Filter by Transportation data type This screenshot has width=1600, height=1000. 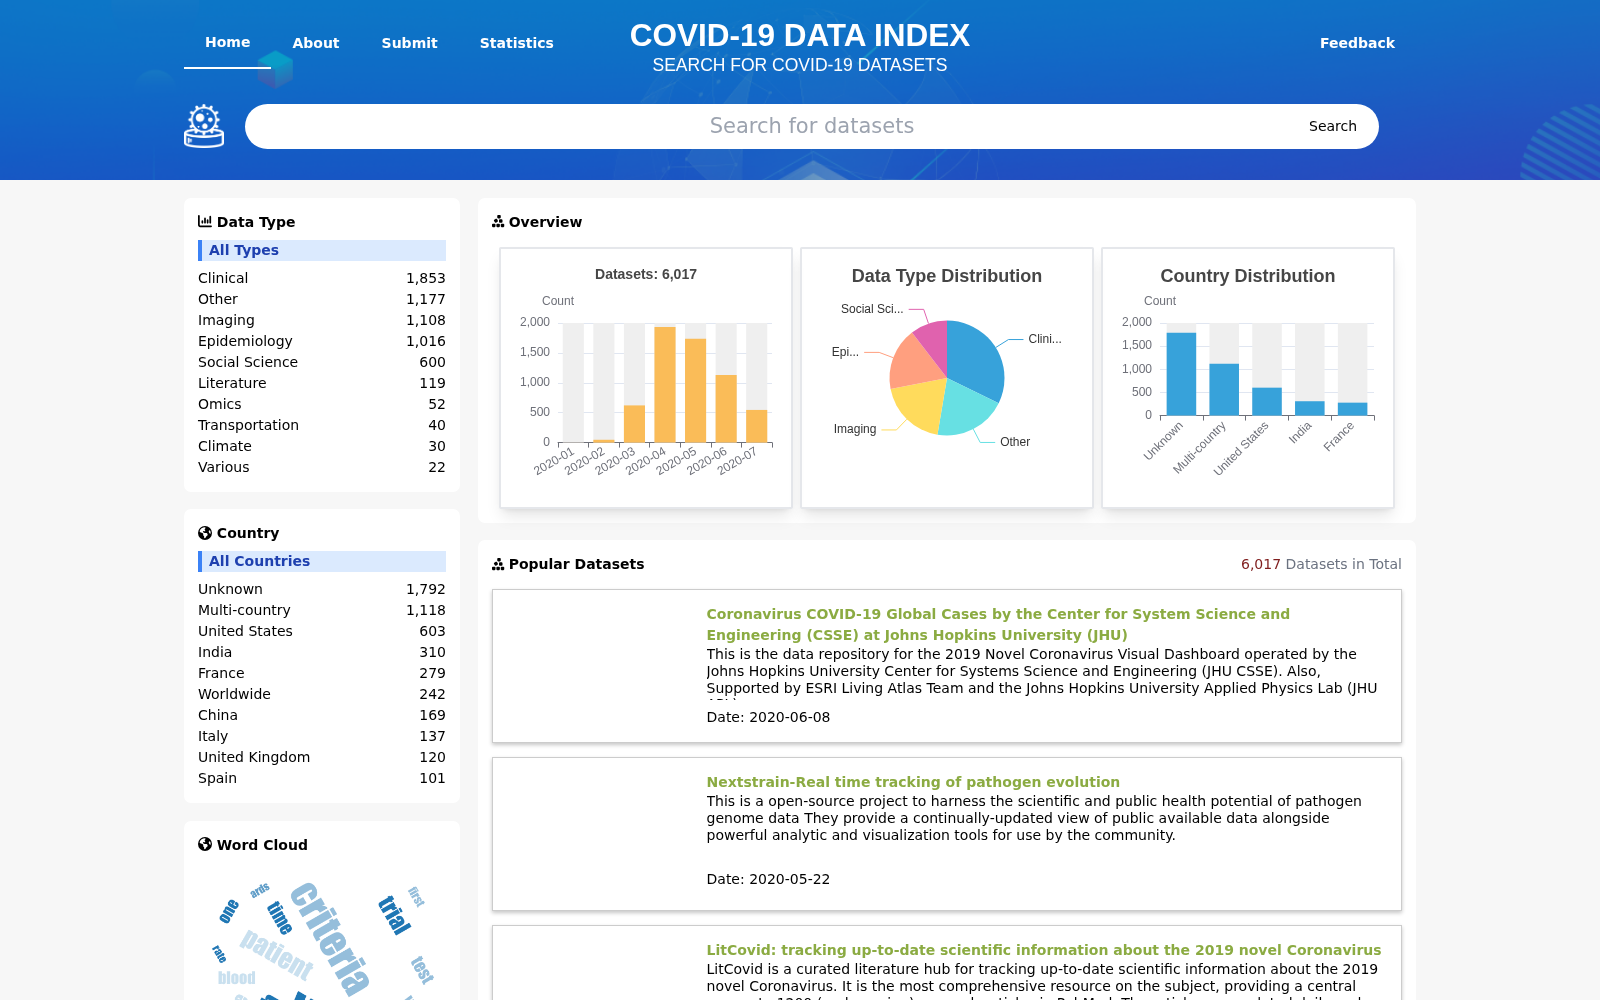322,425
